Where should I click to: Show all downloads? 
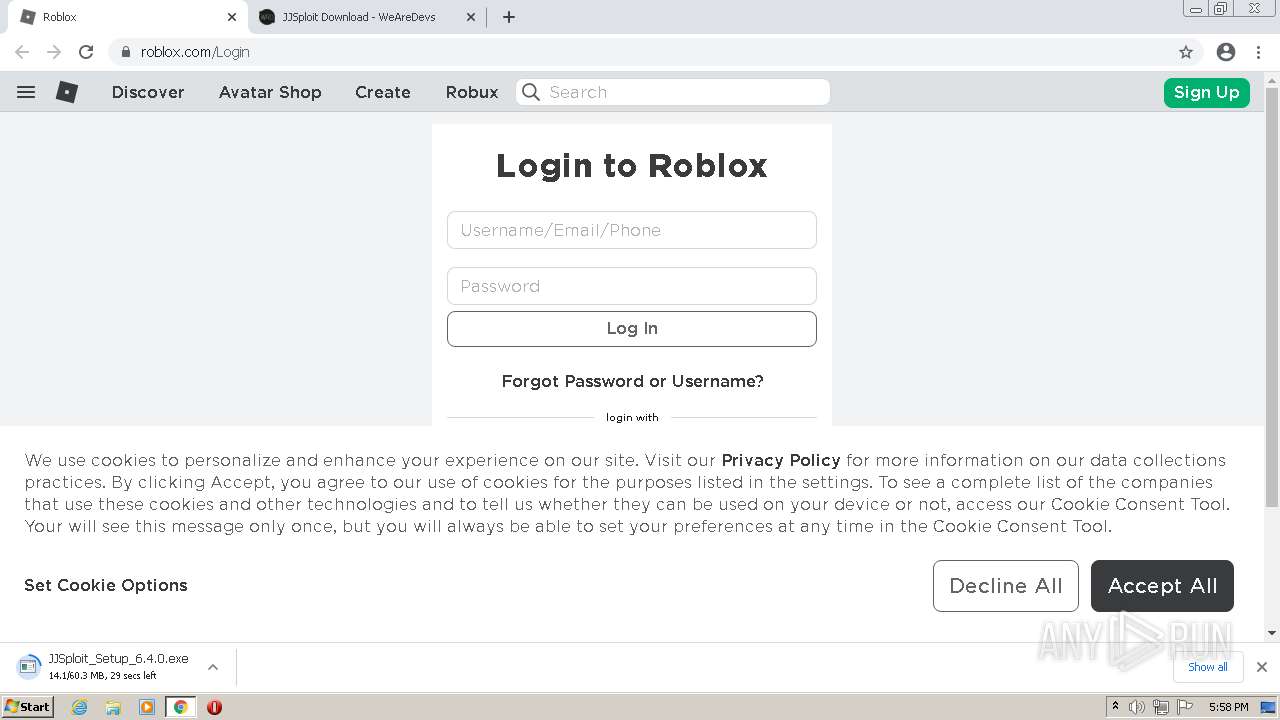point(1208,667)
